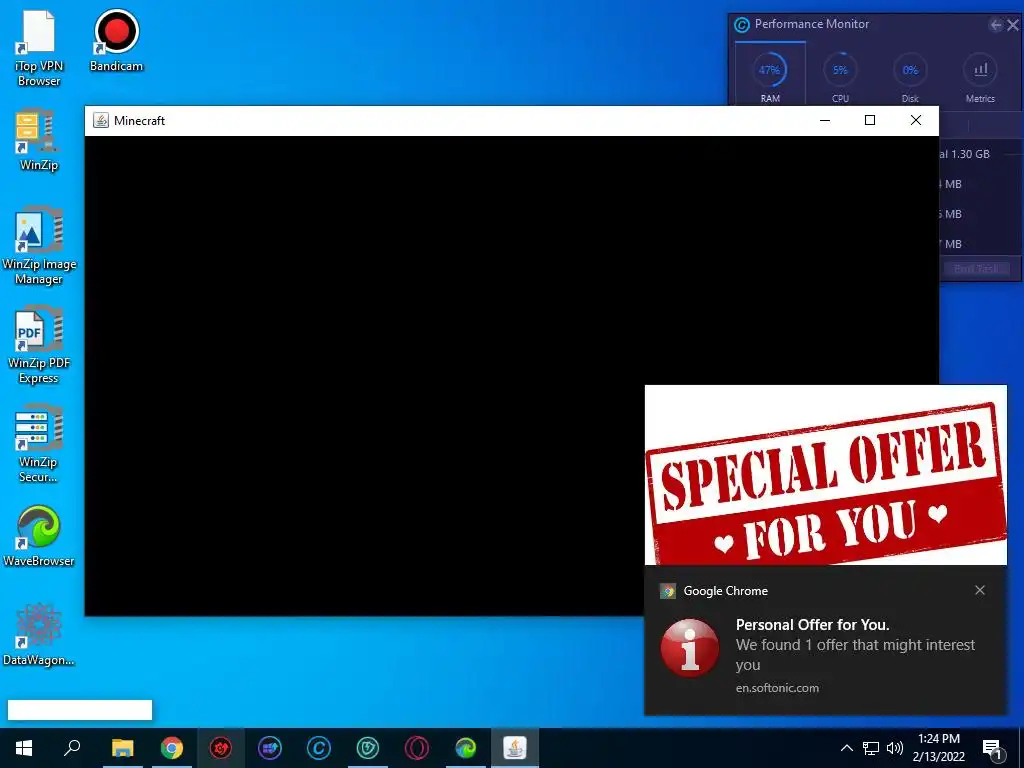
Task: Switch to Google Chrome in the taskbar
Action: coord(172,748)
